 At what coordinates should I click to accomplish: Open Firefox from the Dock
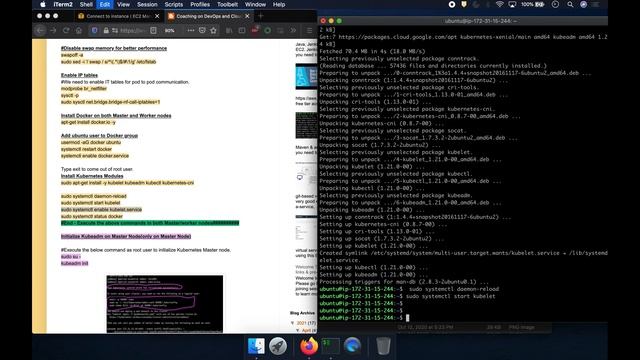point(309,346)
